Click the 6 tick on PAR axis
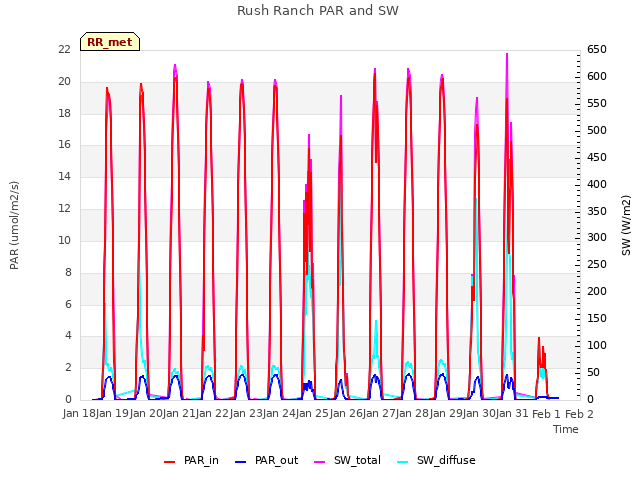Screen dimensions: 640x480 pyautogui.click(x=68, y=304)
